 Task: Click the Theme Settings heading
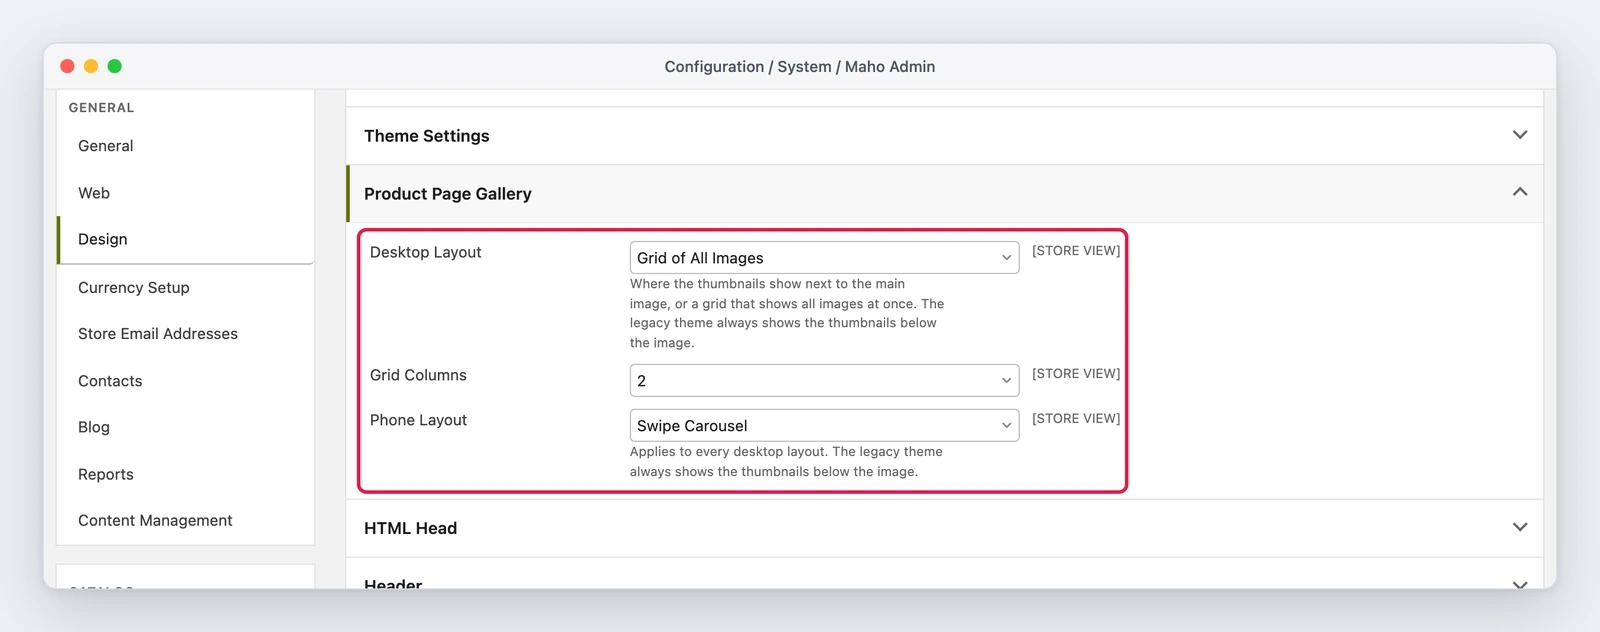(x=427, y=136)
